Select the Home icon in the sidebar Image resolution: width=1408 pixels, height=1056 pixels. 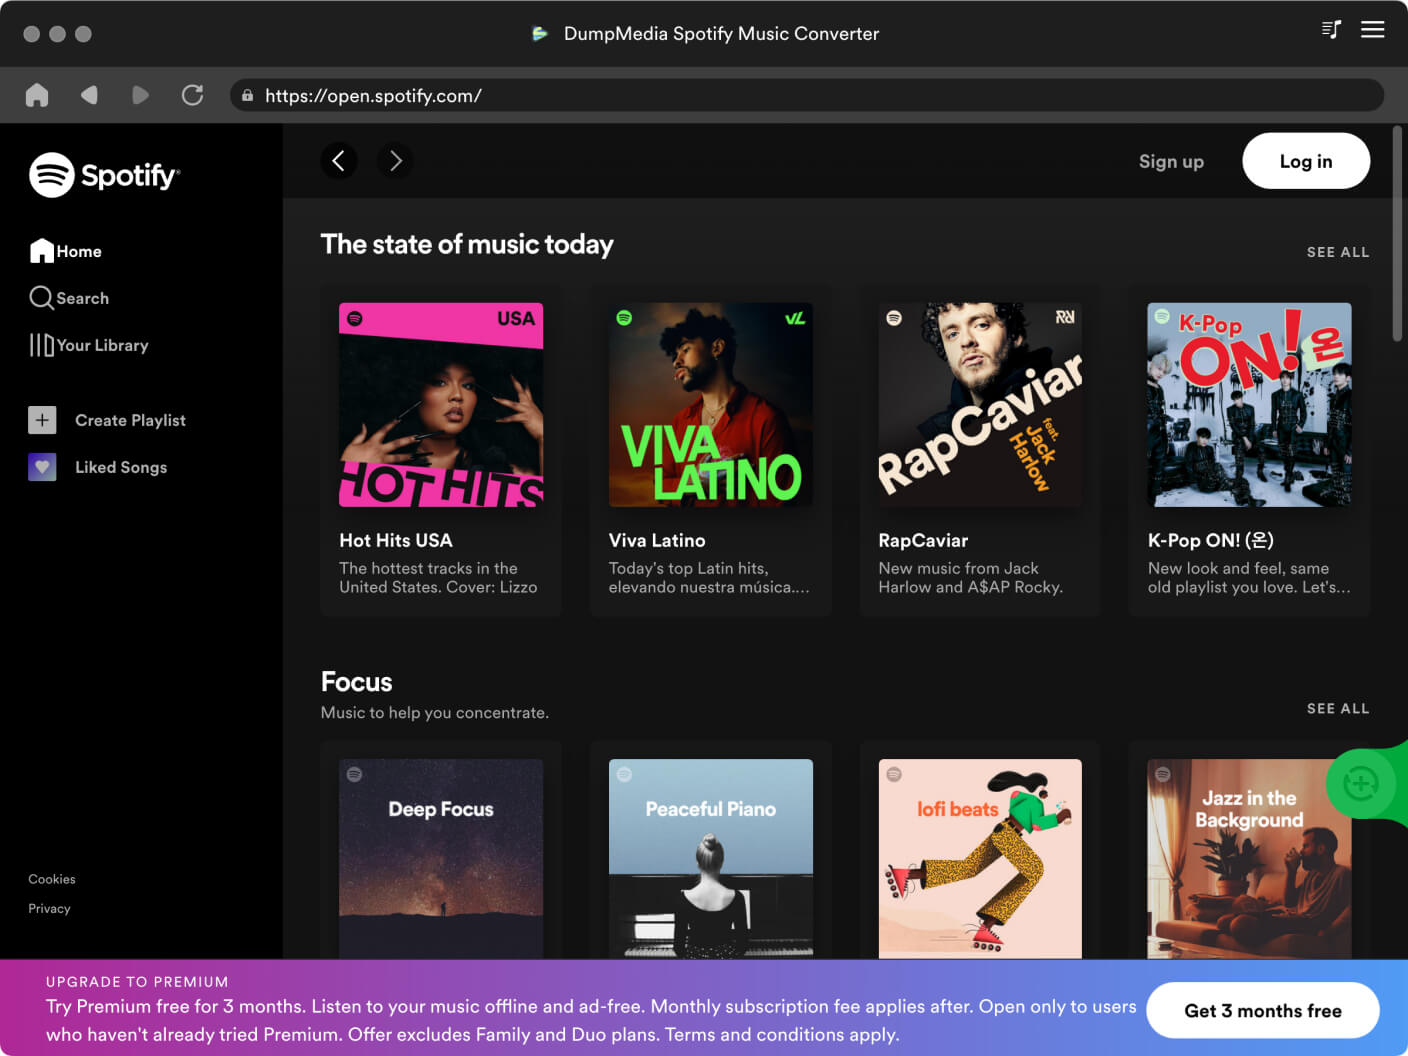(41, 250)
